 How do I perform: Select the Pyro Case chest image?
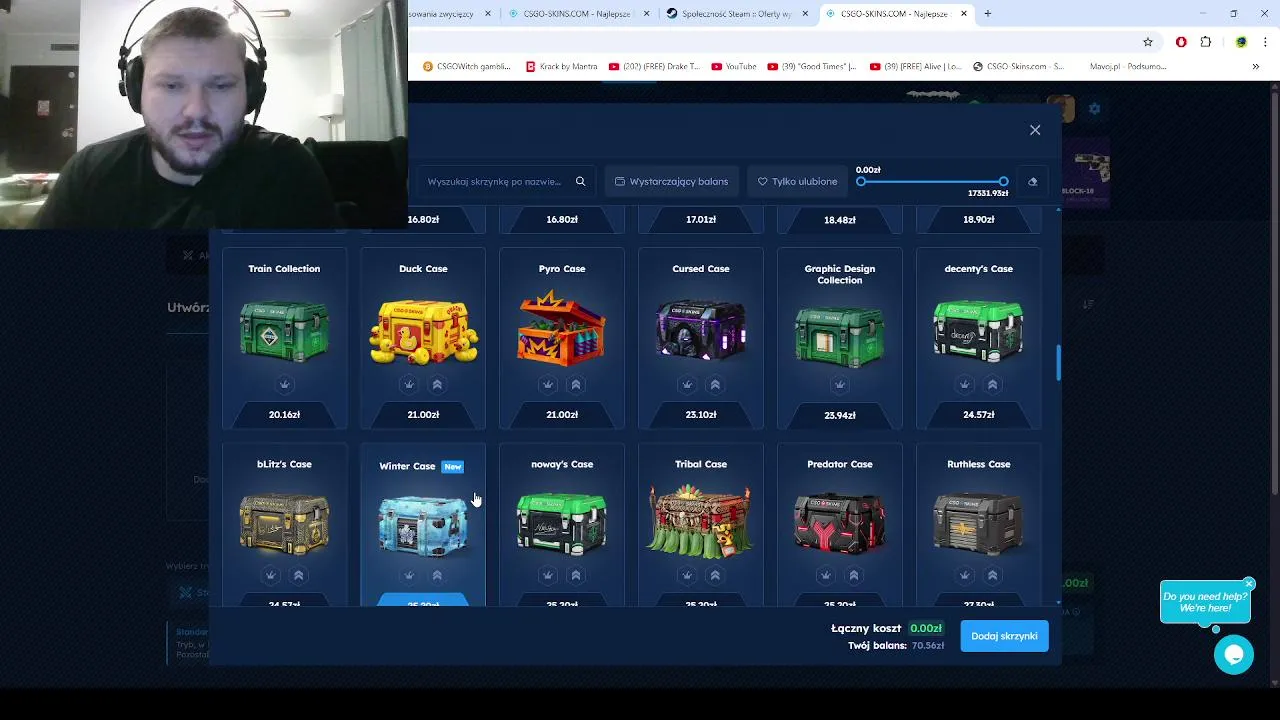pos(562,328)
